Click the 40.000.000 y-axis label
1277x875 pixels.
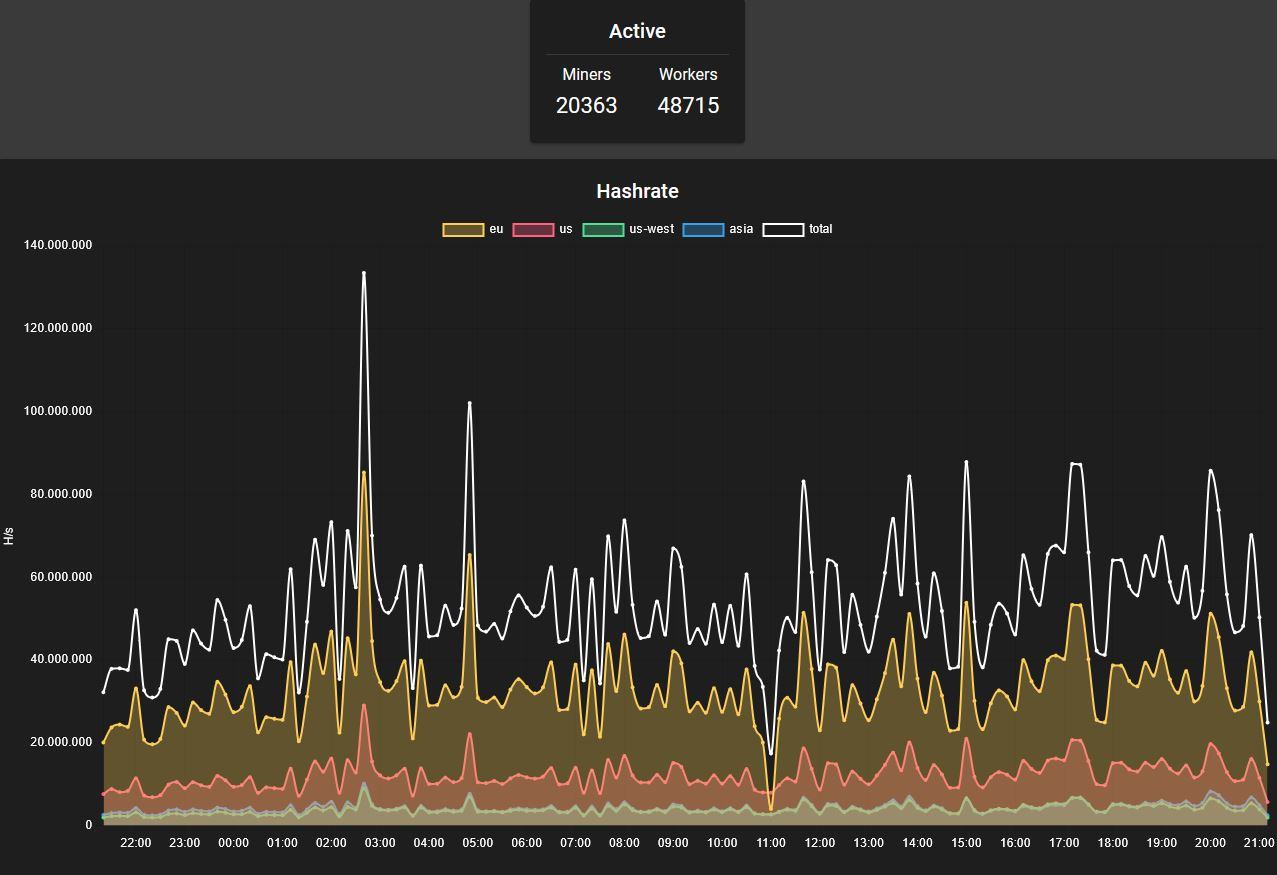coord(61,659)
